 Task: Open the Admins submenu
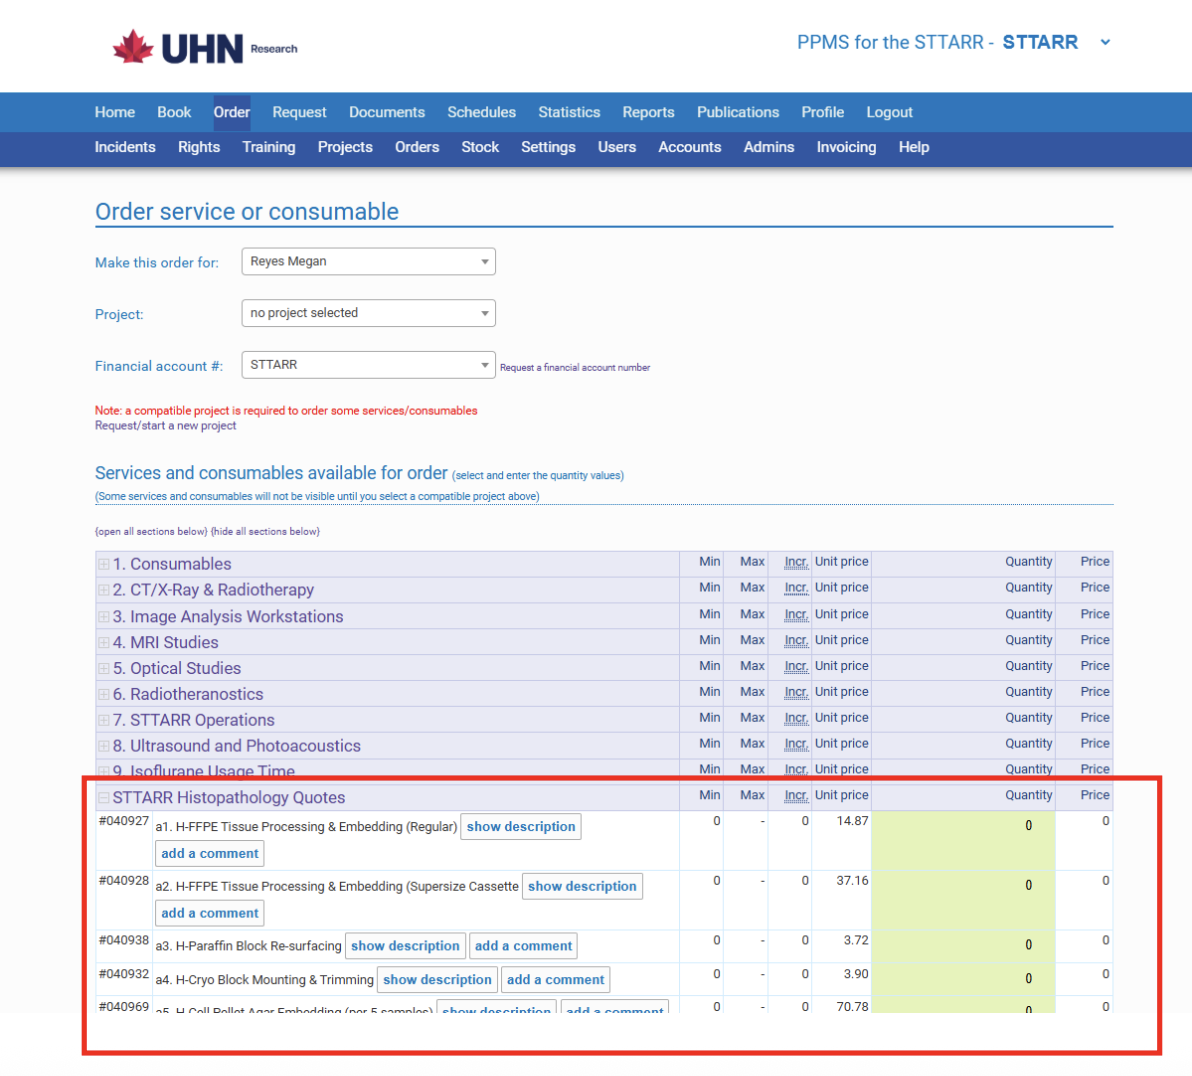[x=769, y=148]
